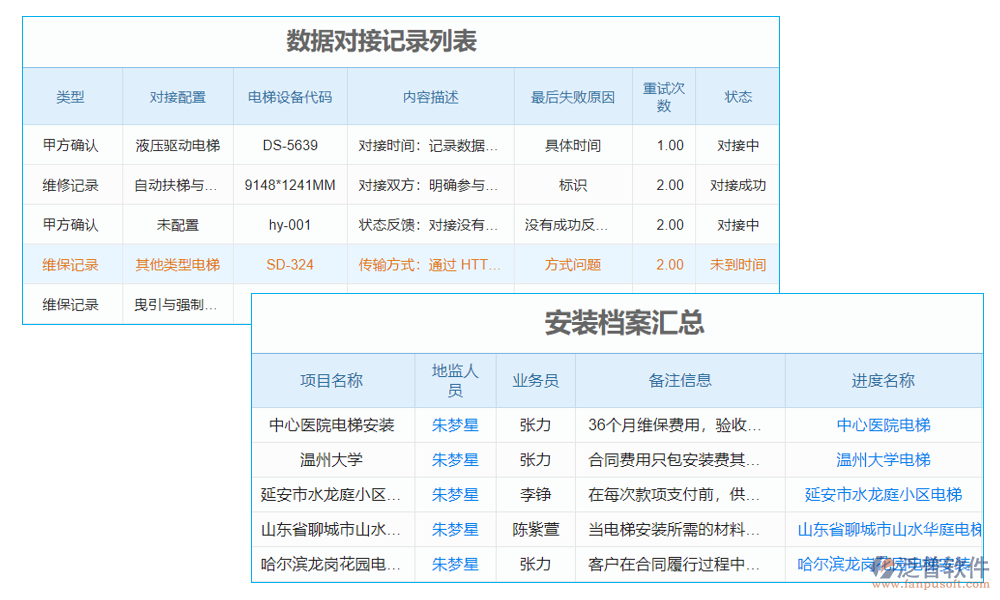Click the 重试次数 column header
The image size is (1000, 600).
[664, 96]
